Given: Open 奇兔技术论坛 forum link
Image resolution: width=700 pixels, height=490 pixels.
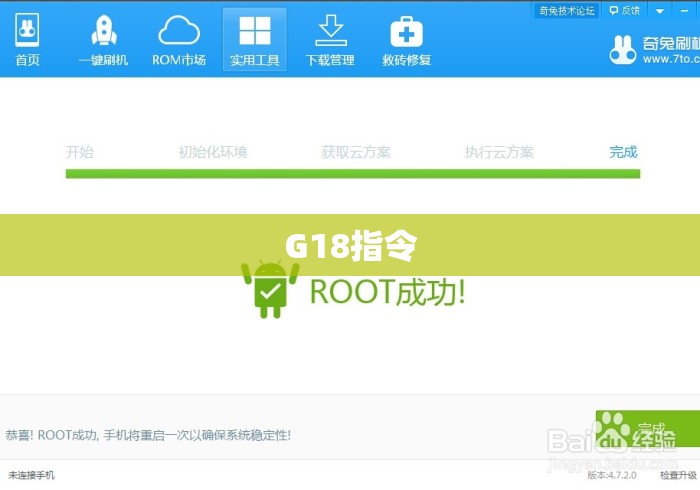Looking at the screenshot, I should (567, 11).
